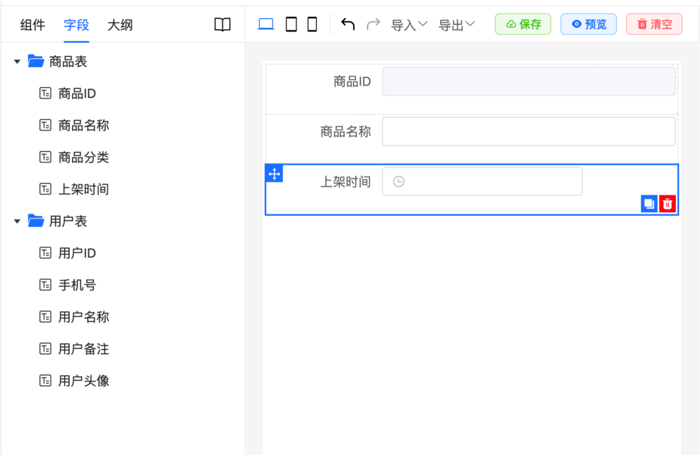700x455 pixels.
Task: Click the 保存 button
Action: [x=522, y=24]
